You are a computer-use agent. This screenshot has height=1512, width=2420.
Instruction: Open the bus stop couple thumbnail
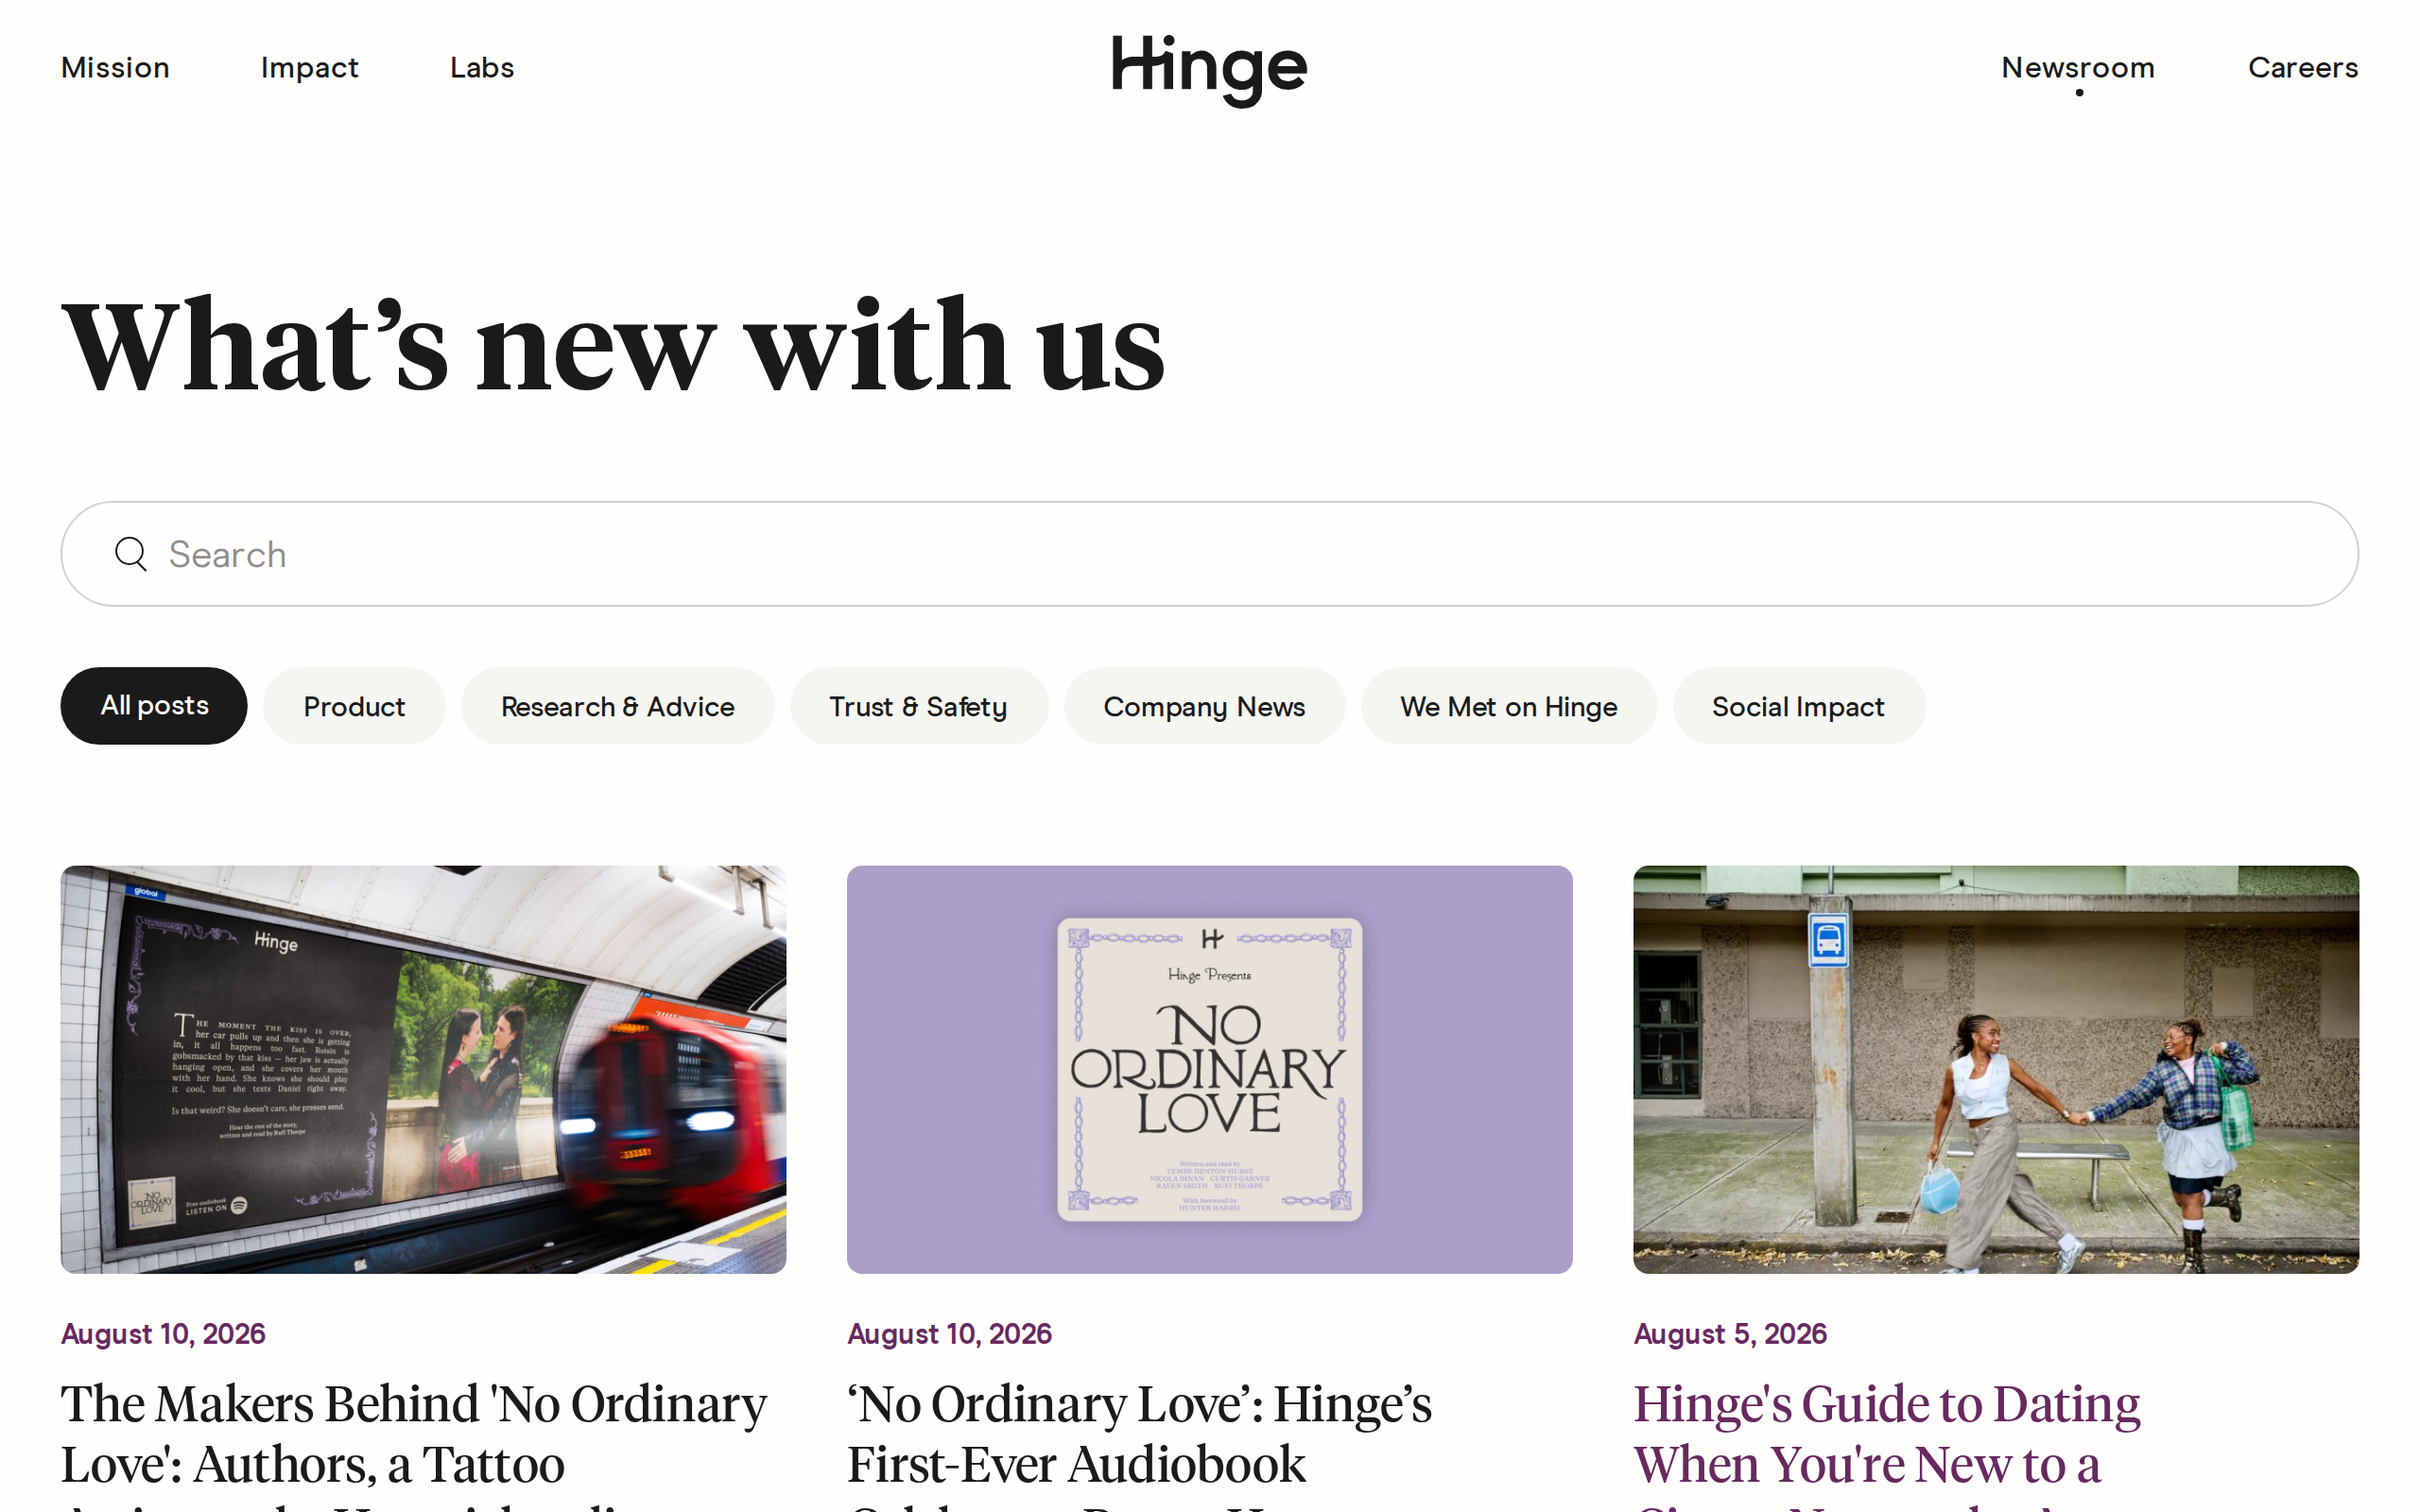[x=1995, y=1069]
